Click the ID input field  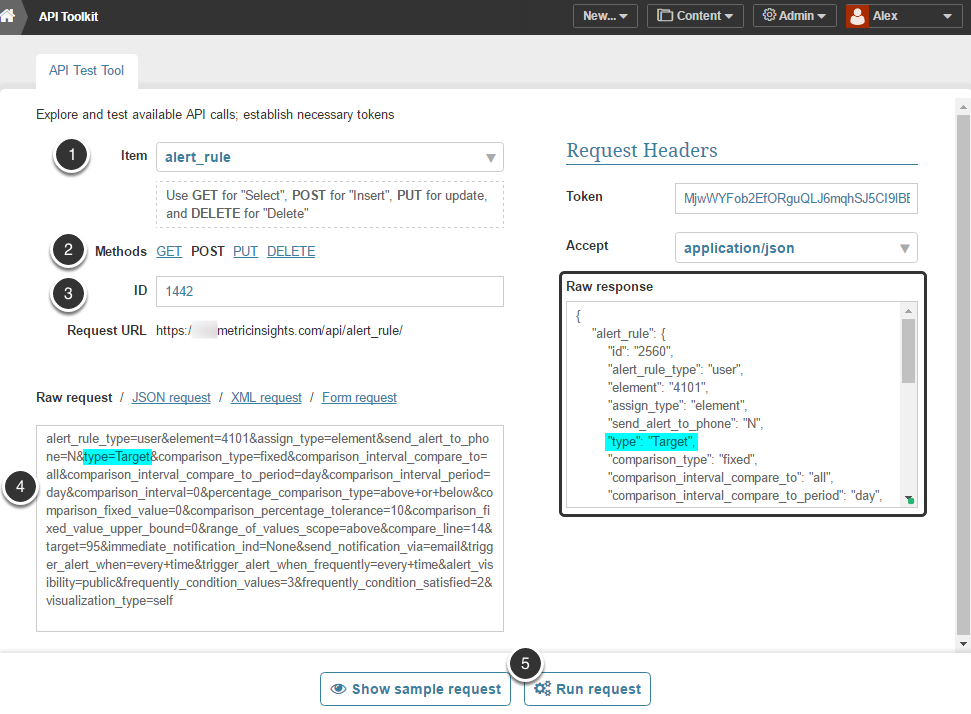[x=329, y=291]
